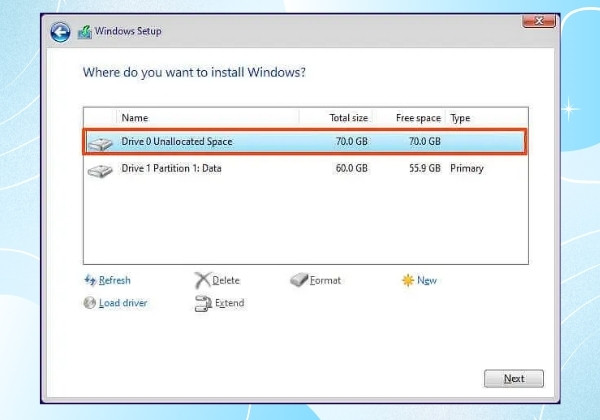
Task: Click the 55.9 GB free space cell
Action: point(425,168)
